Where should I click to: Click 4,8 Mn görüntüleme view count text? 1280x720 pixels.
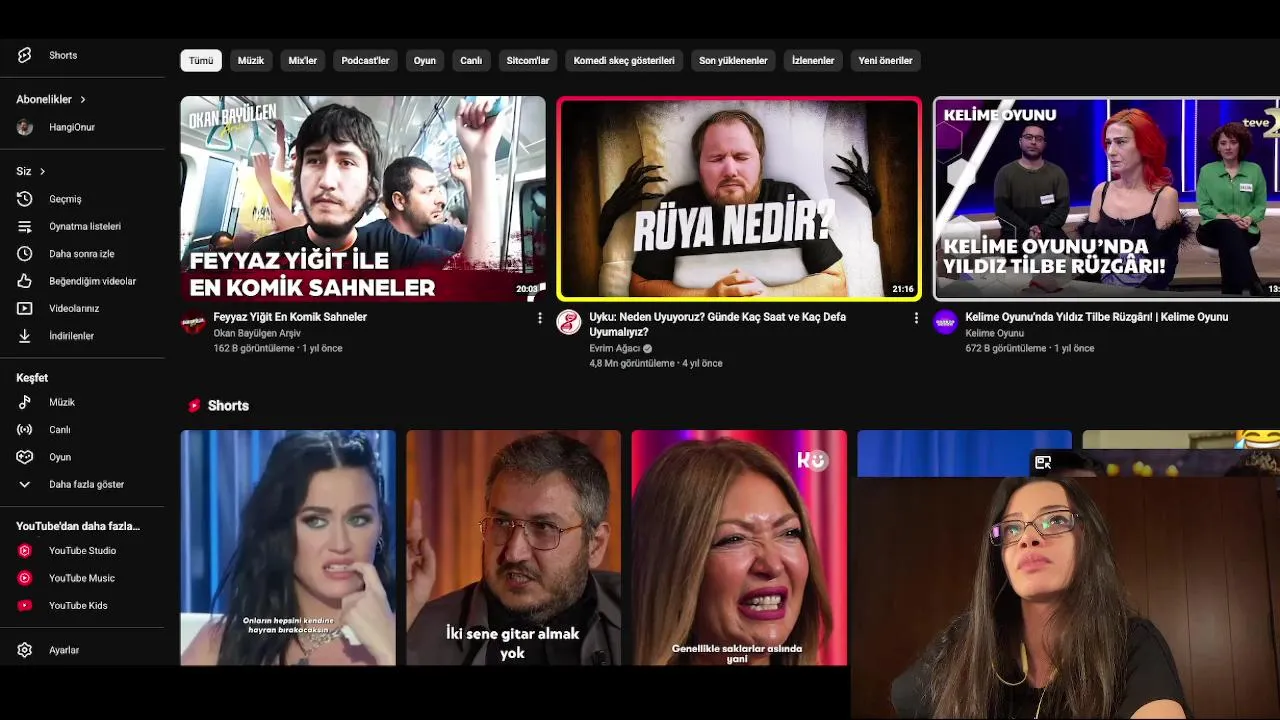coord(632,363)
